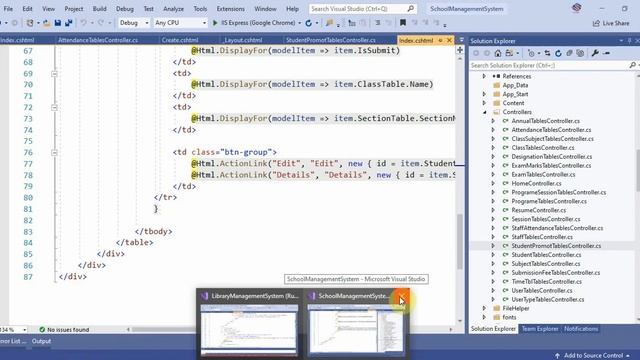Click the Open File folder icon
The height and width of the screenshot is (360, 640).
click(x=47, y=23)
